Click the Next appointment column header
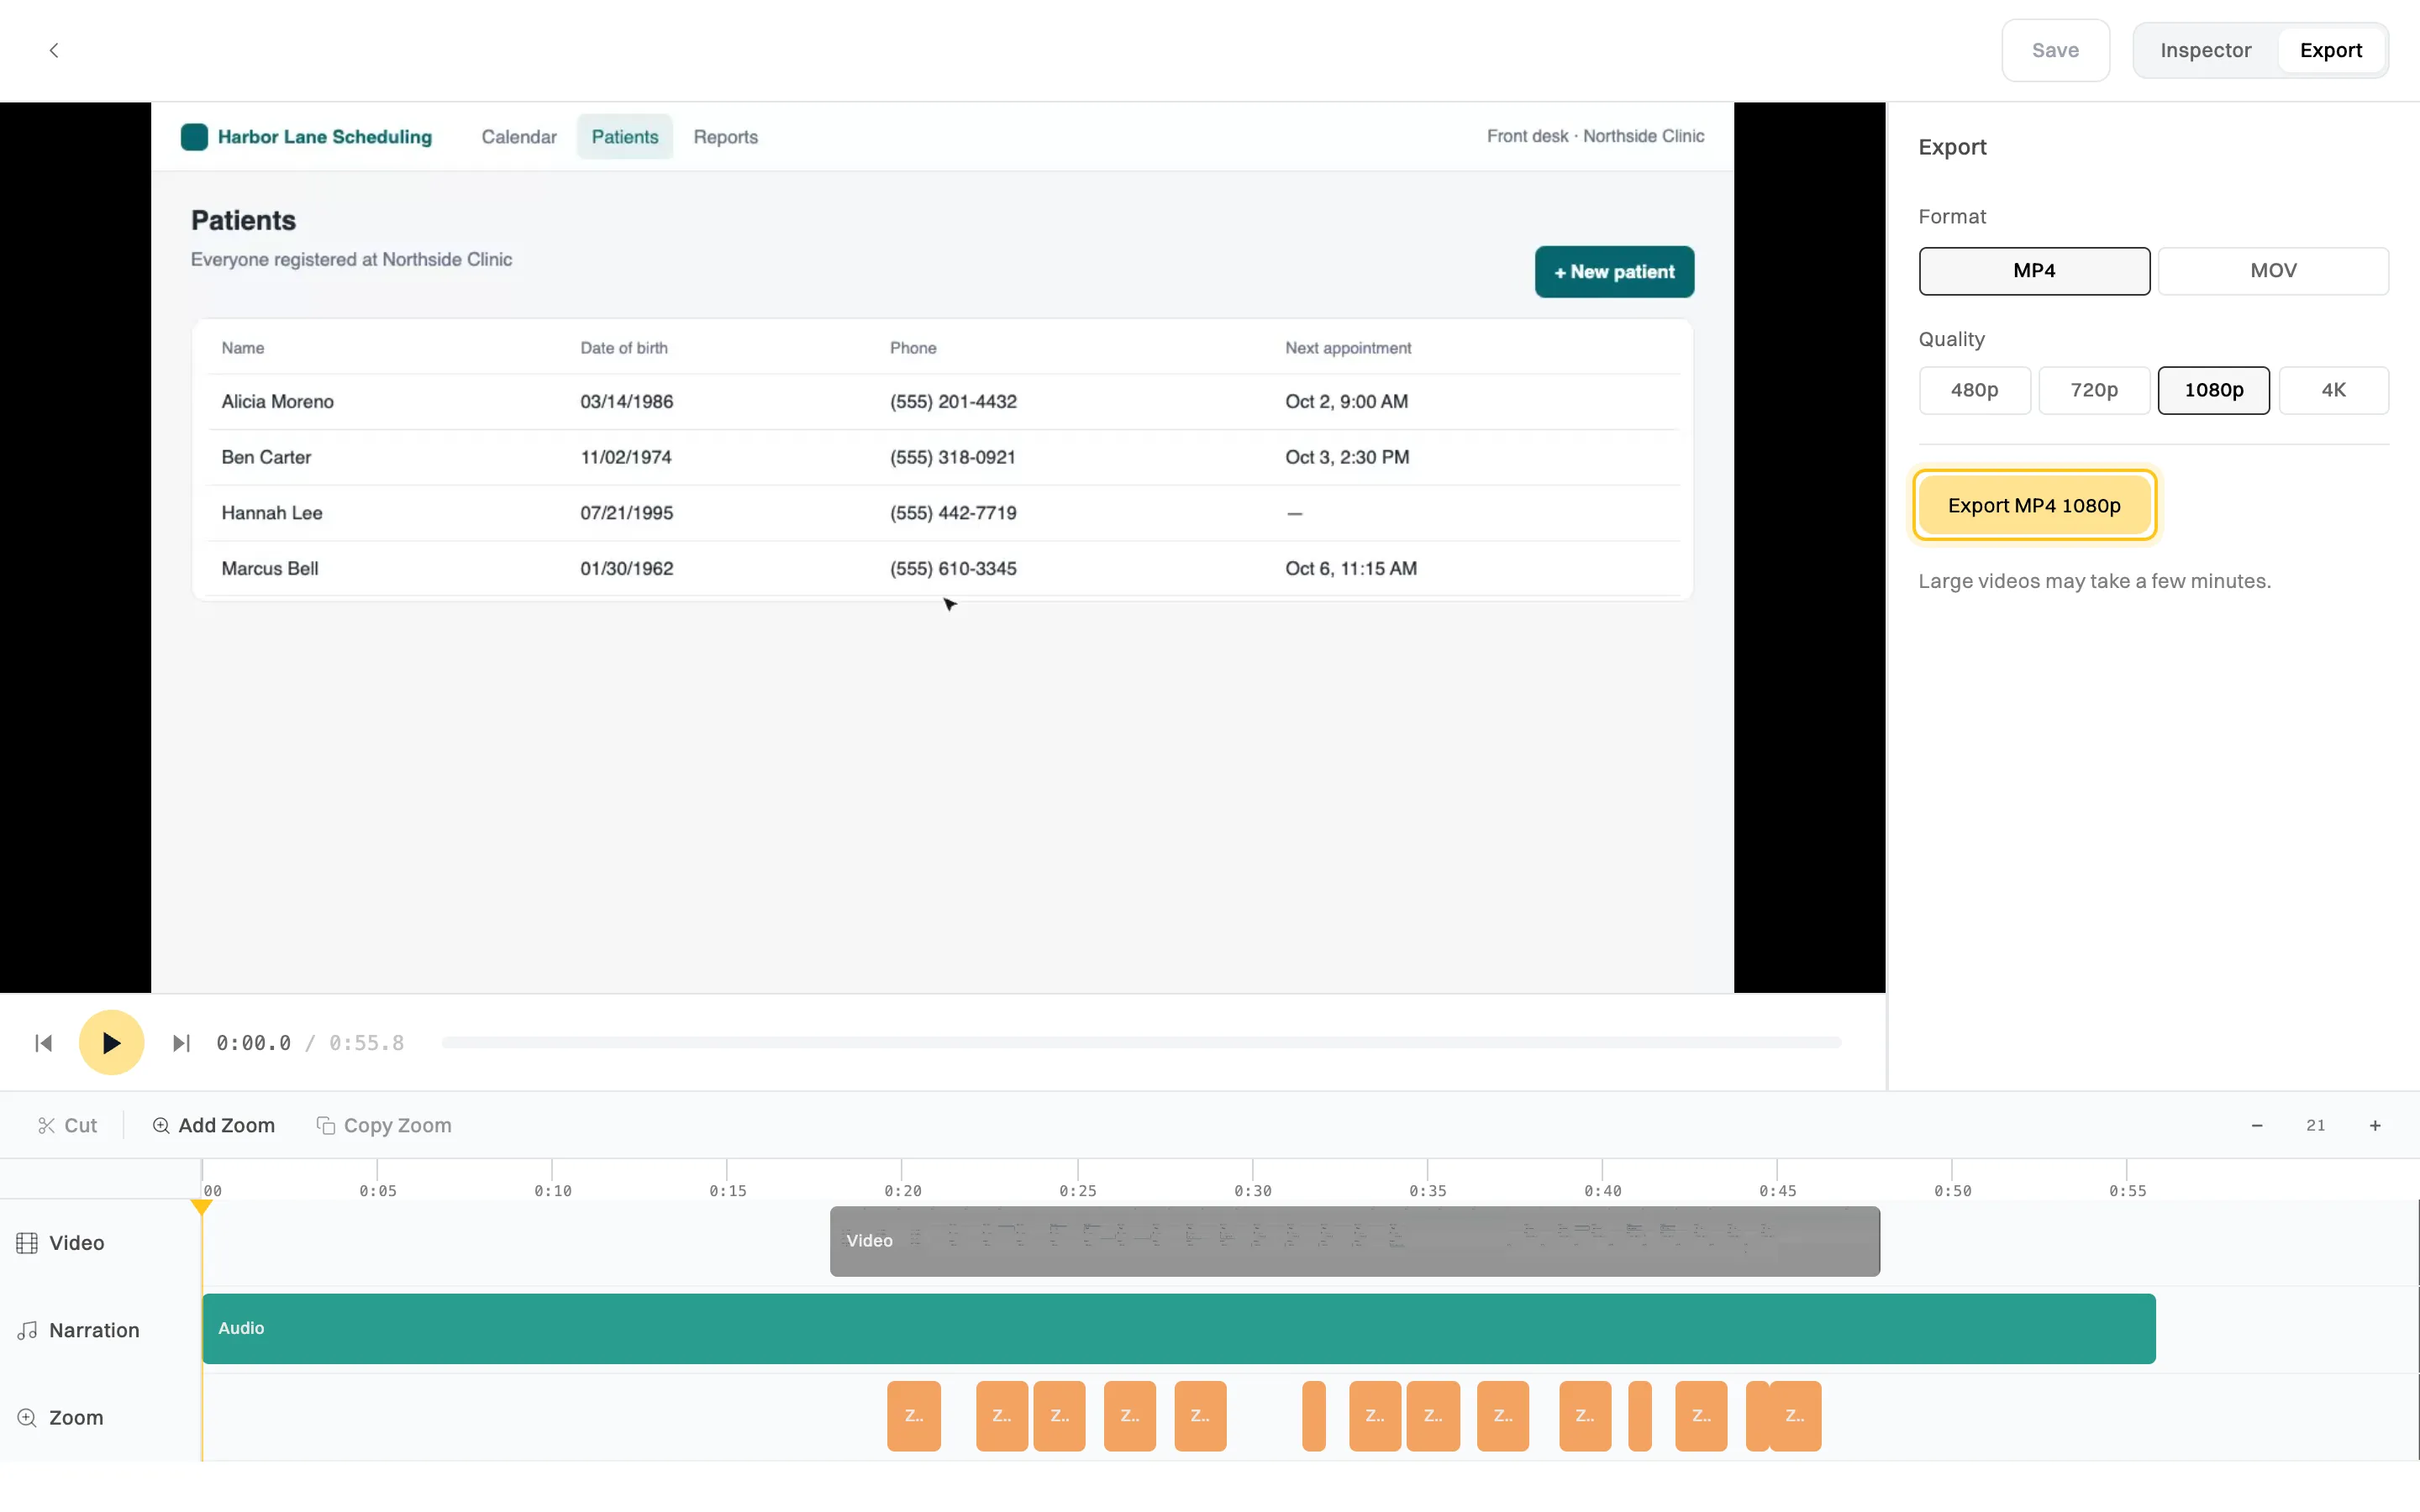The width and height of the screenshot is (2420, 1512). click(1348, 348)
